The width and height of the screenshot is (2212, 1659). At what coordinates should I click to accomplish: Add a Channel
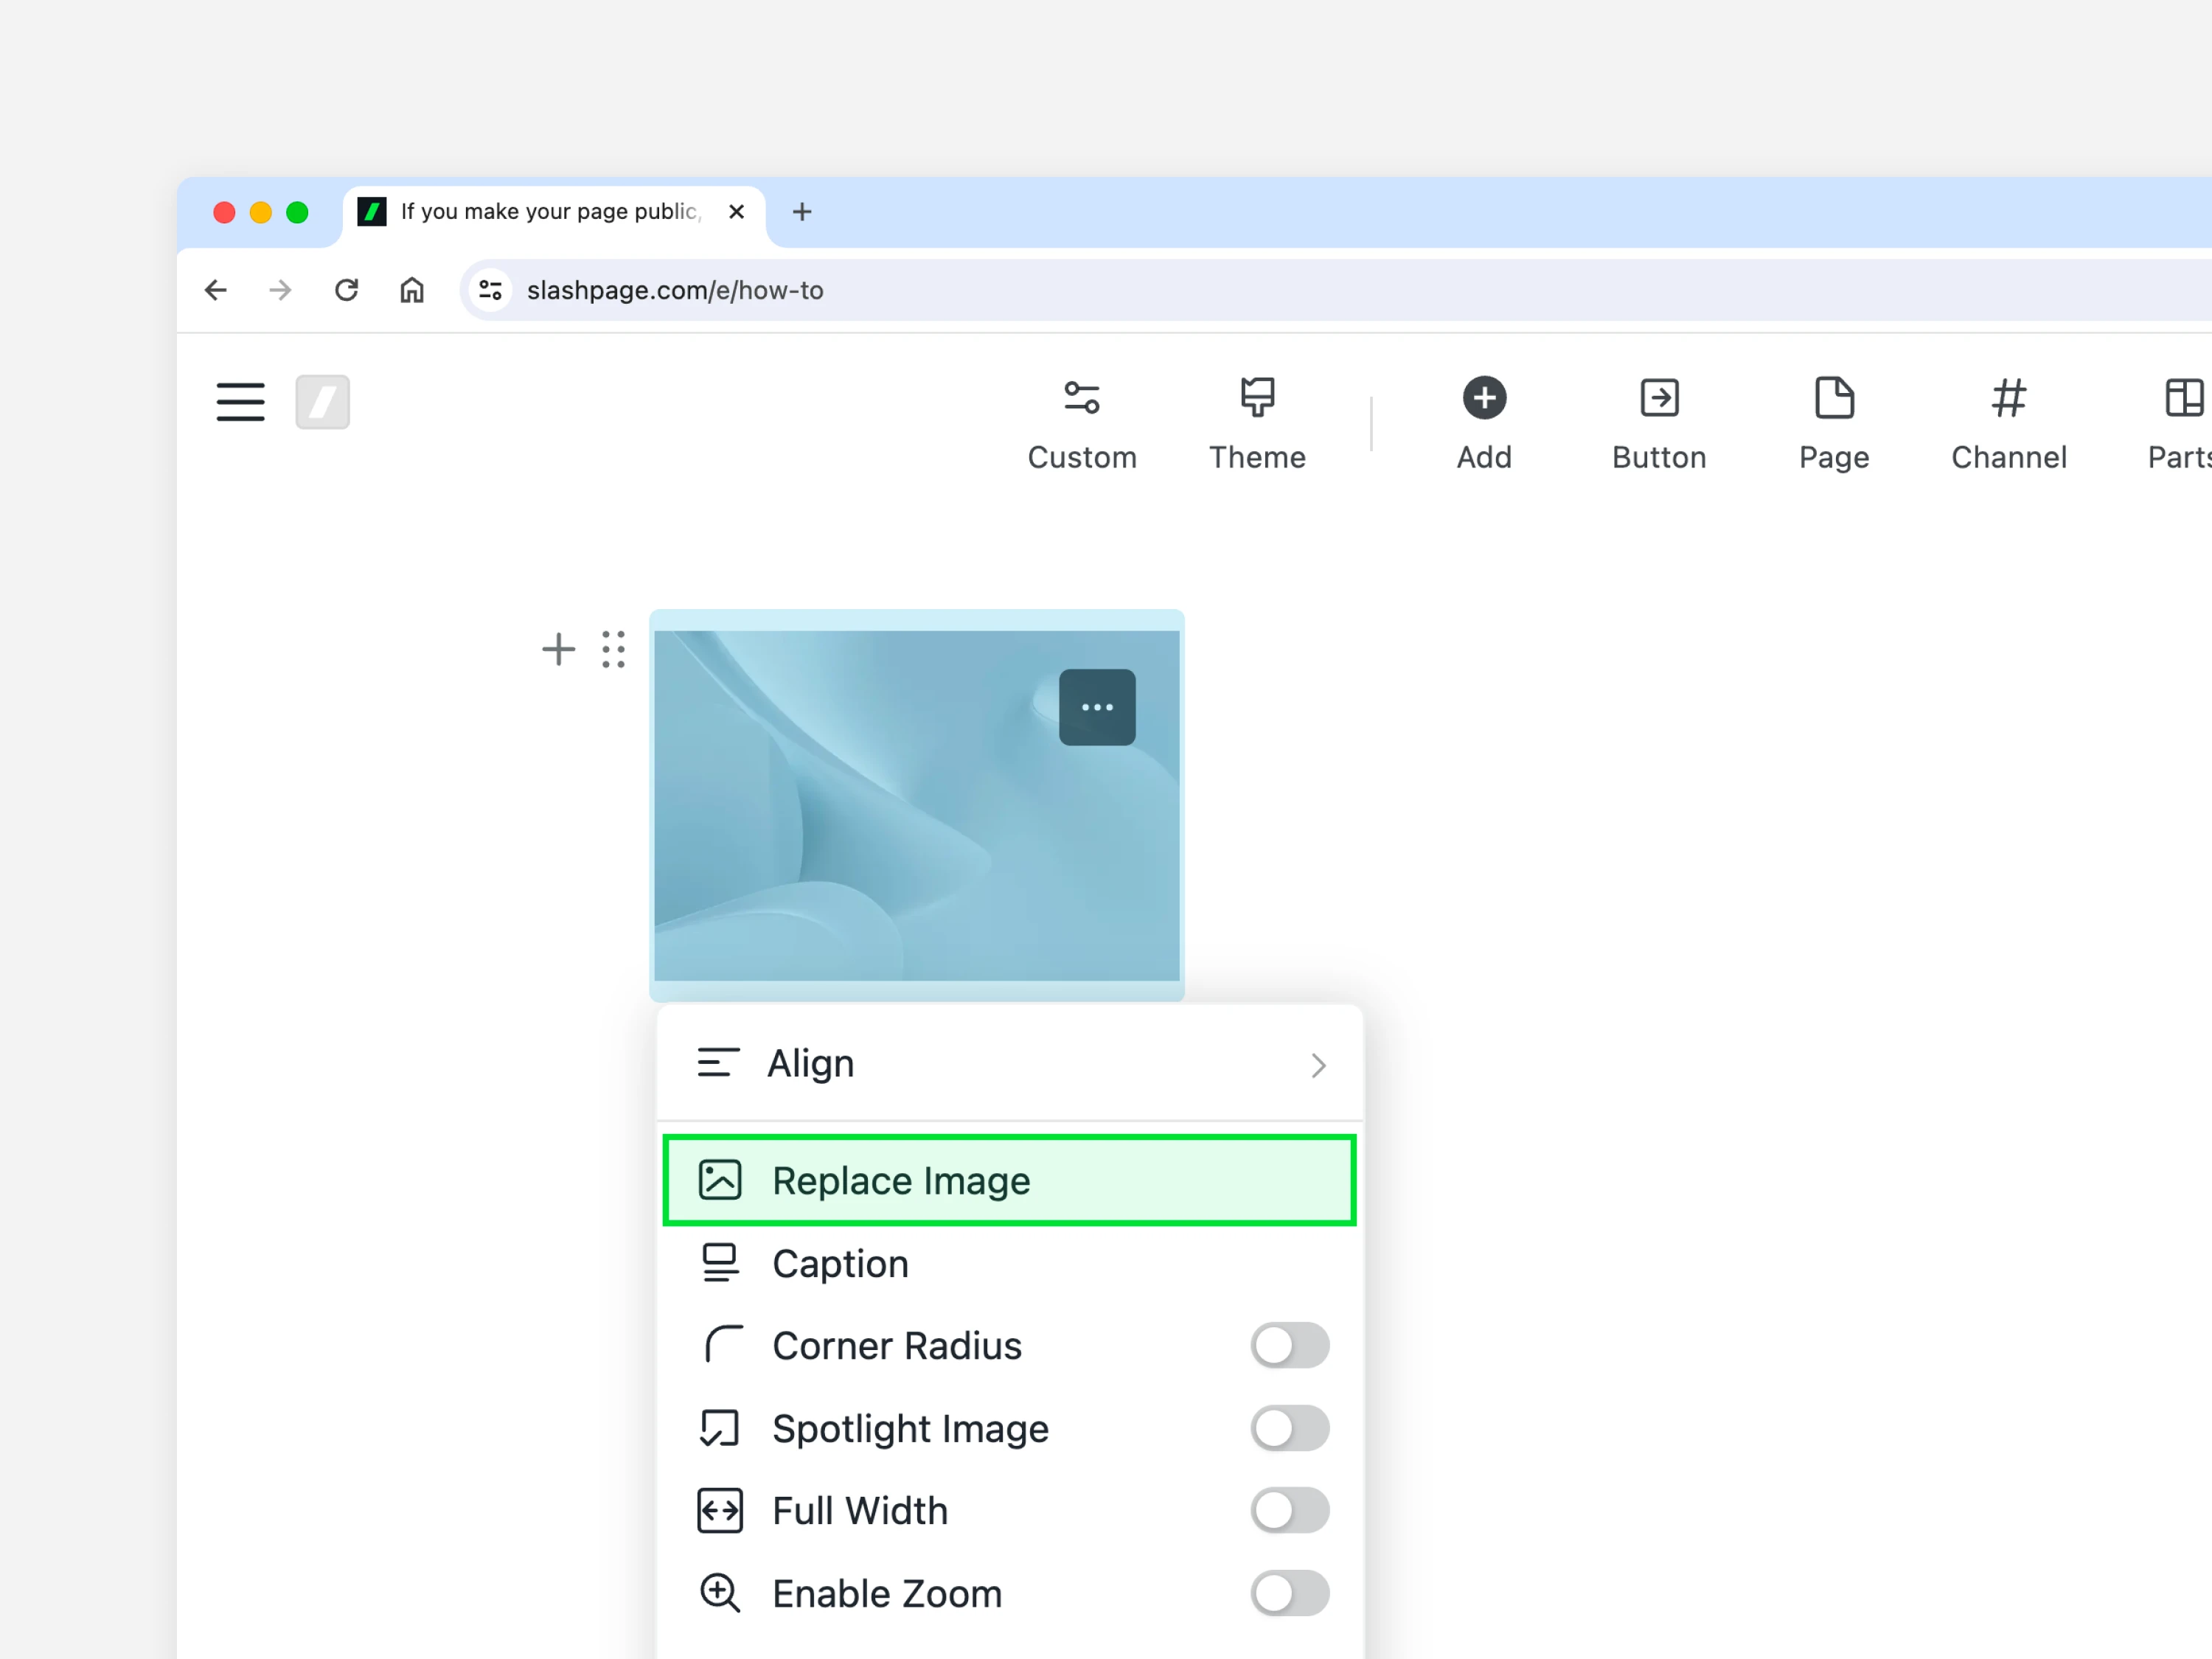tap(2008, 424)
